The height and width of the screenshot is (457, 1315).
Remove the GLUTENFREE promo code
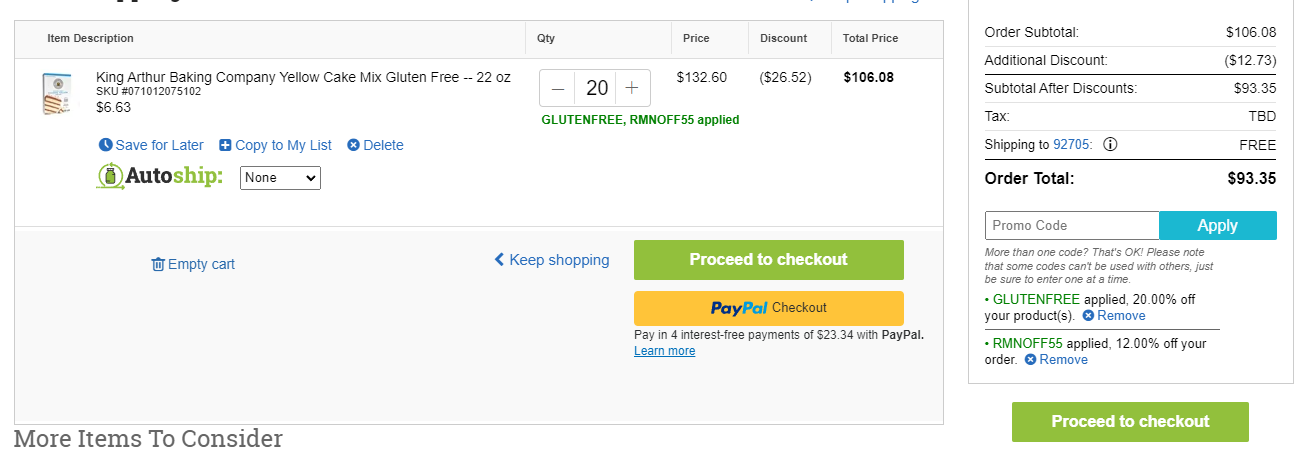[1114, 315]
